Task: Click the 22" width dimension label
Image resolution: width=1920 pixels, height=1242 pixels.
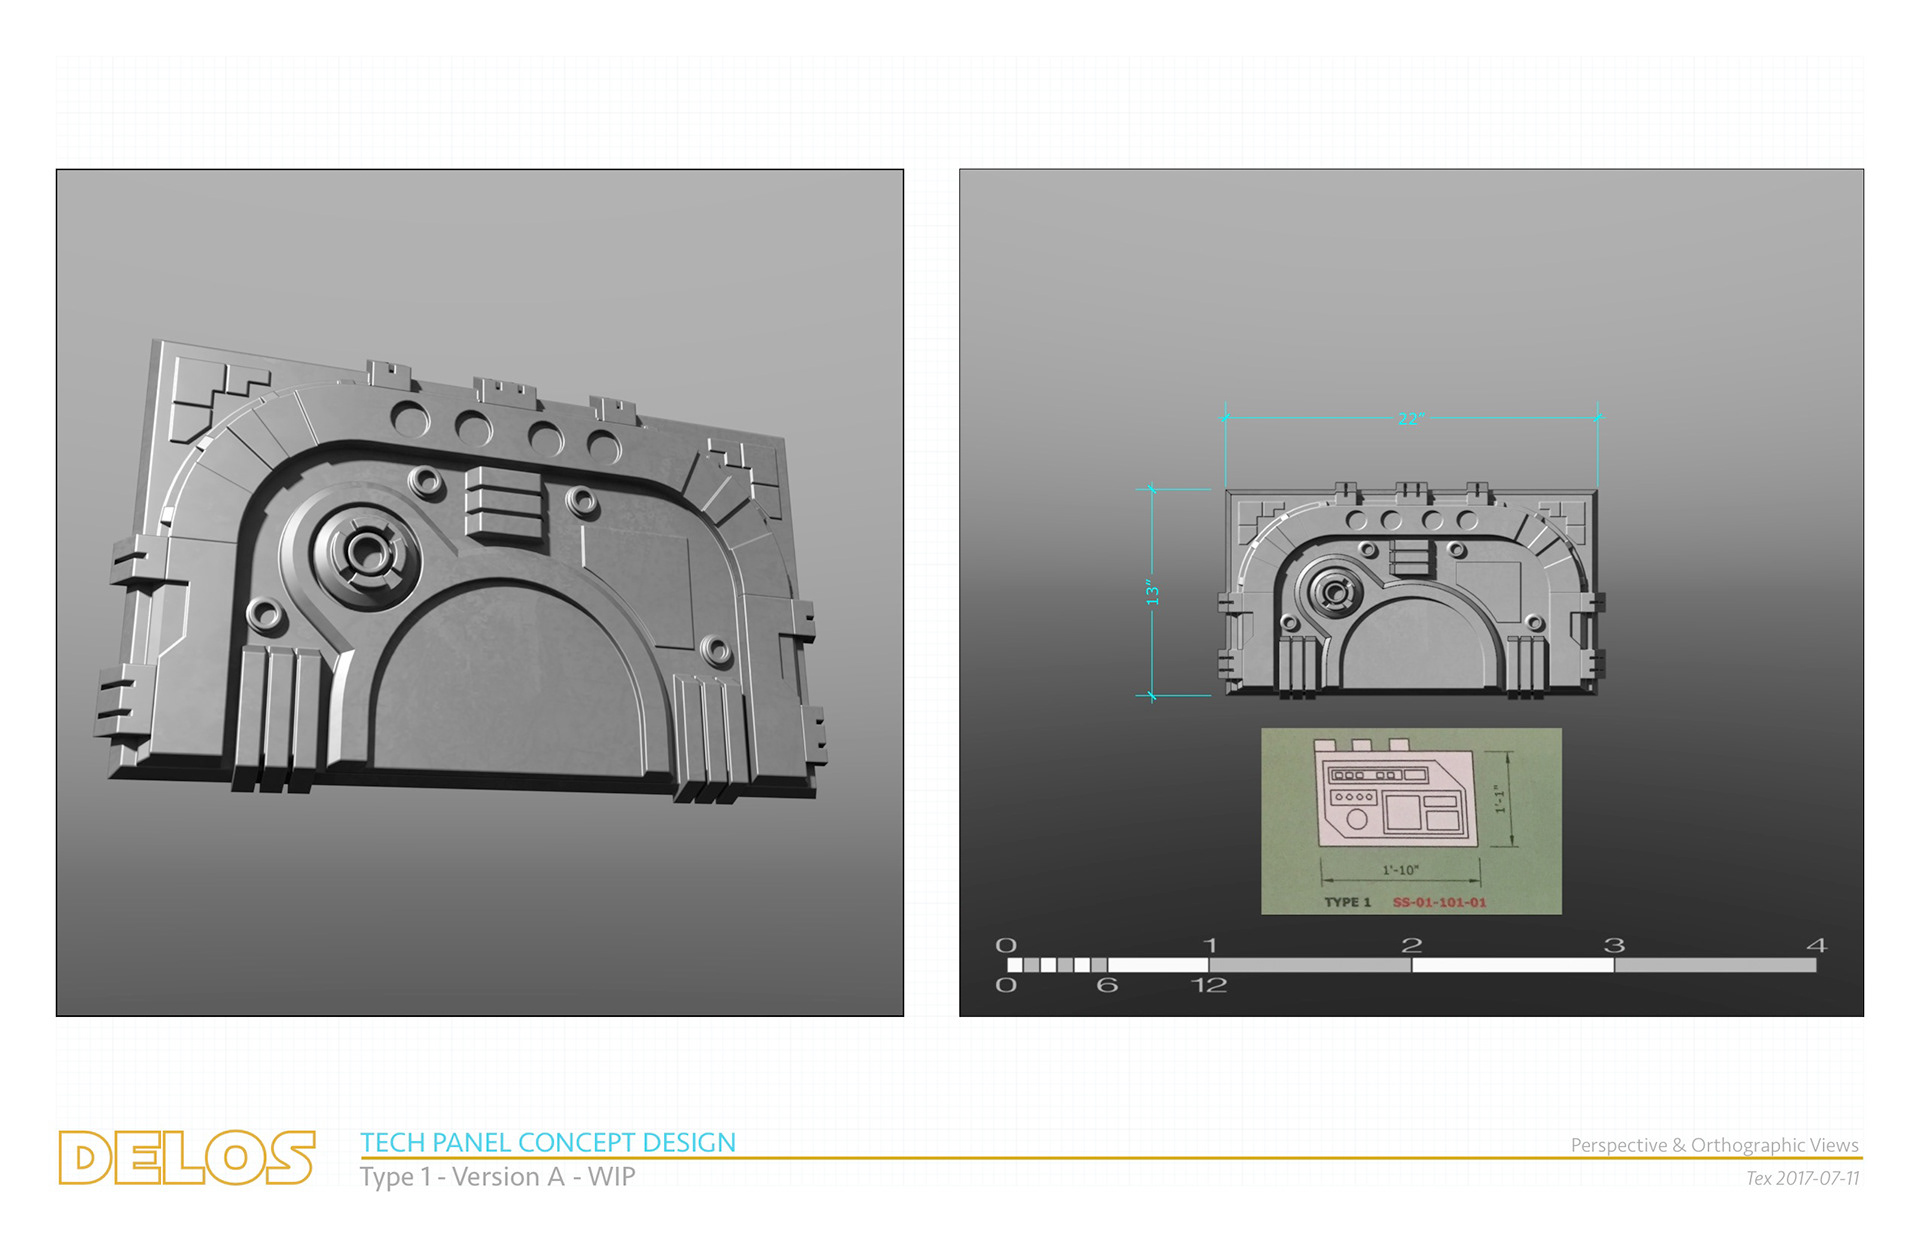Action: click(x=1410, y=418)
